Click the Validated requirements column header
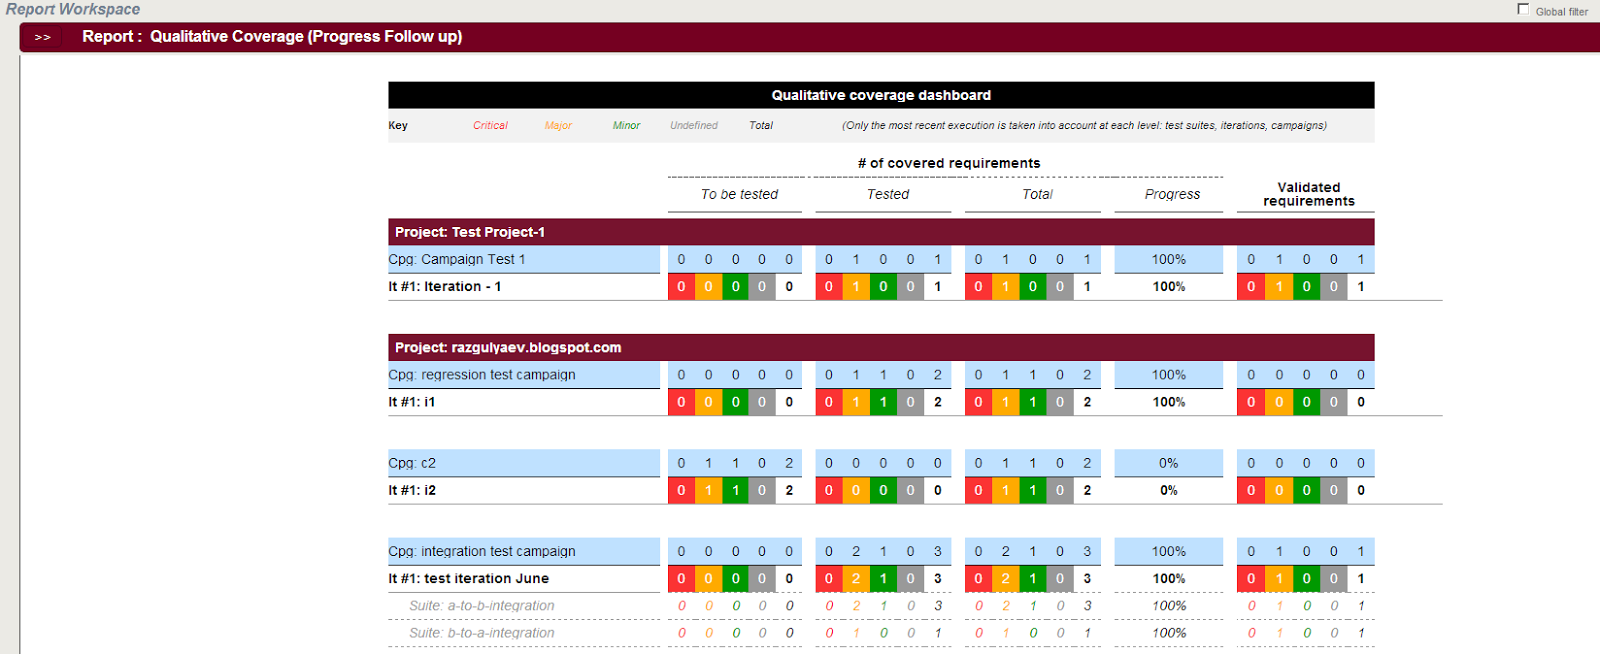1600x654 pixels. [1308, 194]
